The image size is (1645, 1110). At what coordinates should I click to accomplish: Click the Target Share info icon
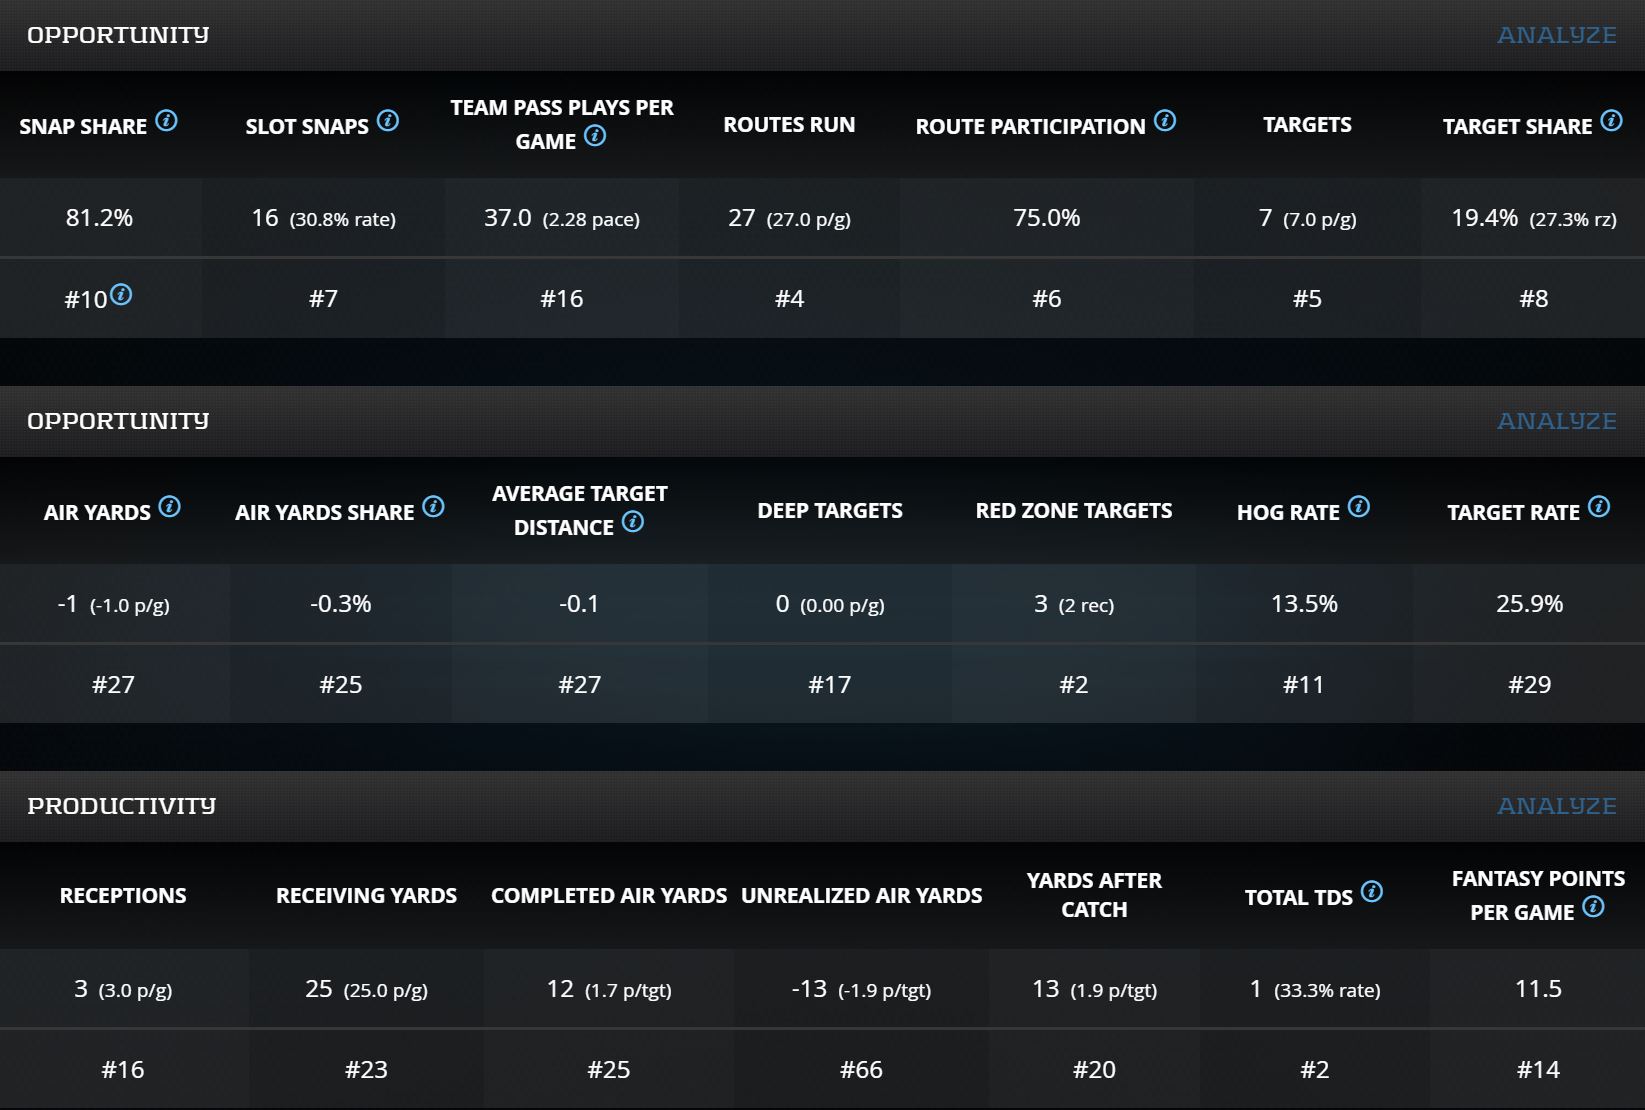(x=1611, y=121)
